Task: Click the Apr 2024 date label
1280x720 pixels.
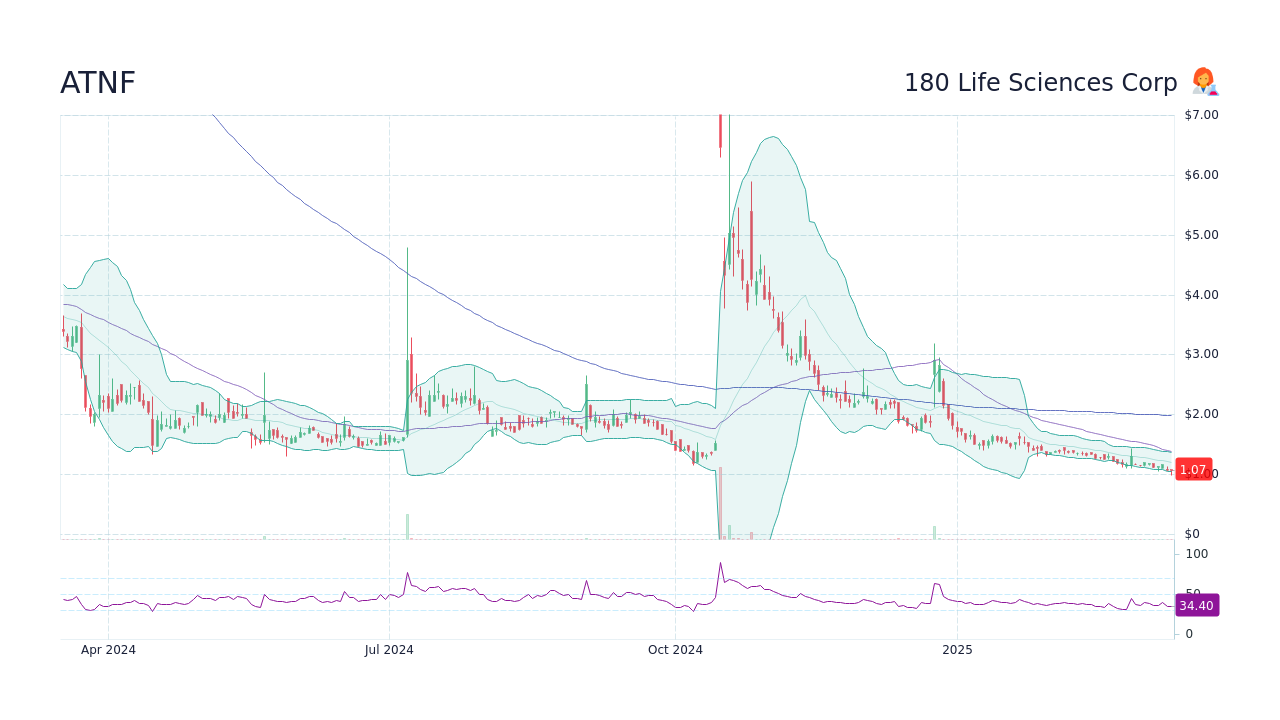Action: tap(108, 650)
